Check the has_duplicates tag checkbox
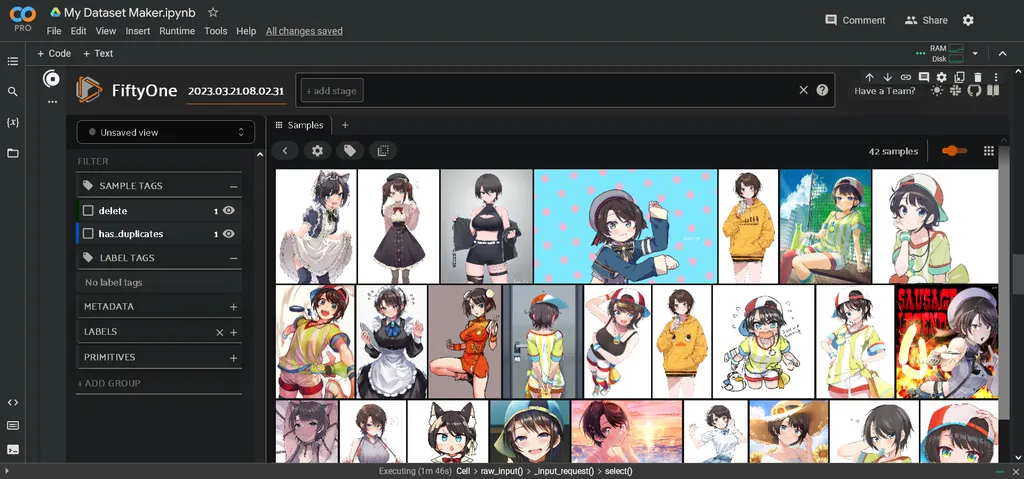Viewport: 1024px width, 479px height. [88, 234]
